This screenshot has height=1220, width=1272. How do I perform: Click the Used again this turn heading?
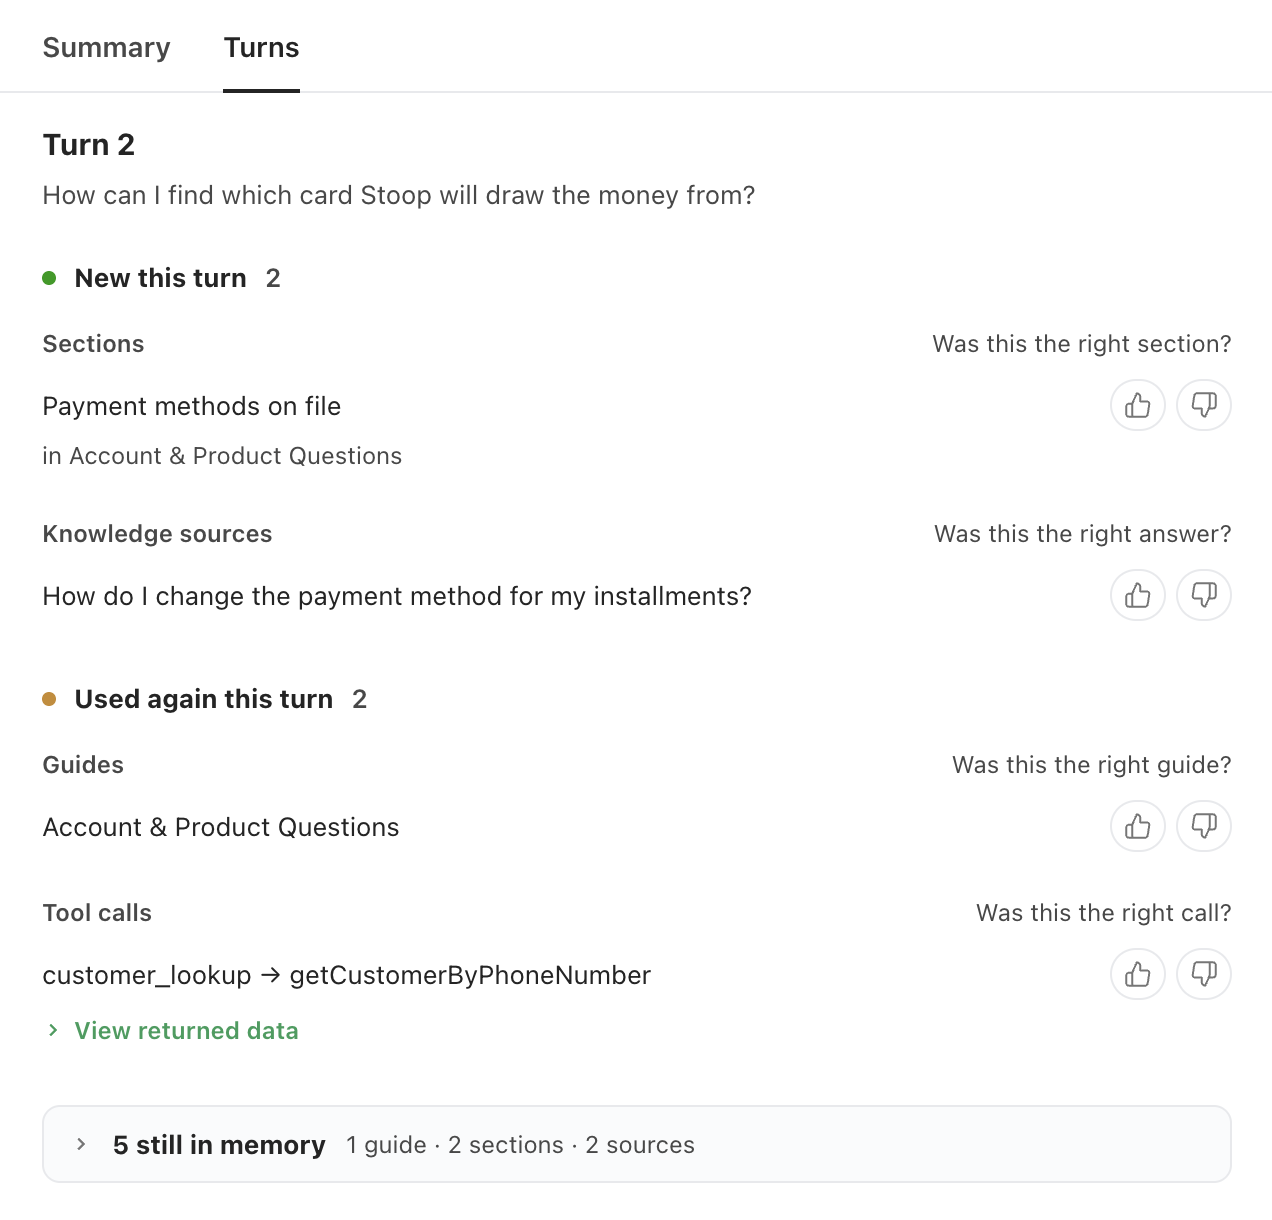(x=204, y=699)
